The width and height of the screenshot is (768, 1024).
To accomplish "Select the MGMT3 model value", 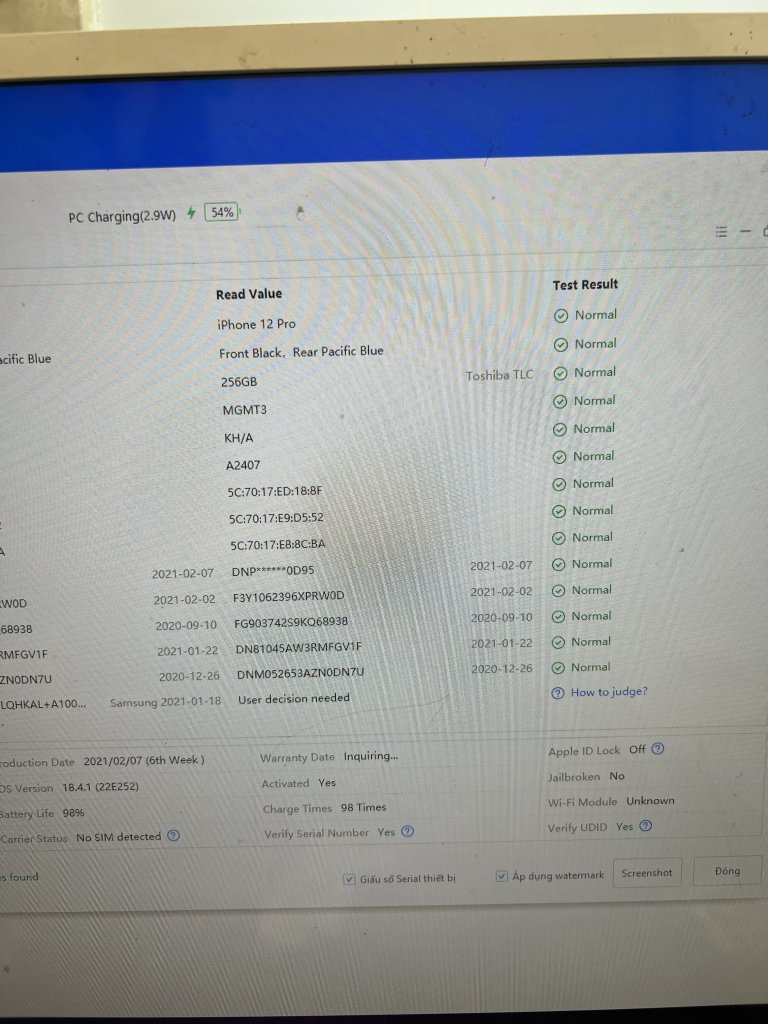I will pos(245,410).
